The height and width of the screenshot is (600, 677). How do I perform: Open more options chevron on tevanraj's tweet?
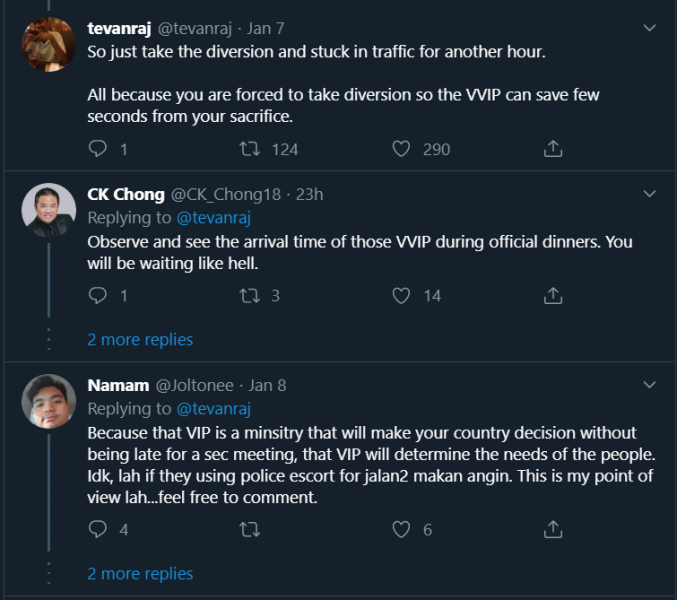pos(648,26)
